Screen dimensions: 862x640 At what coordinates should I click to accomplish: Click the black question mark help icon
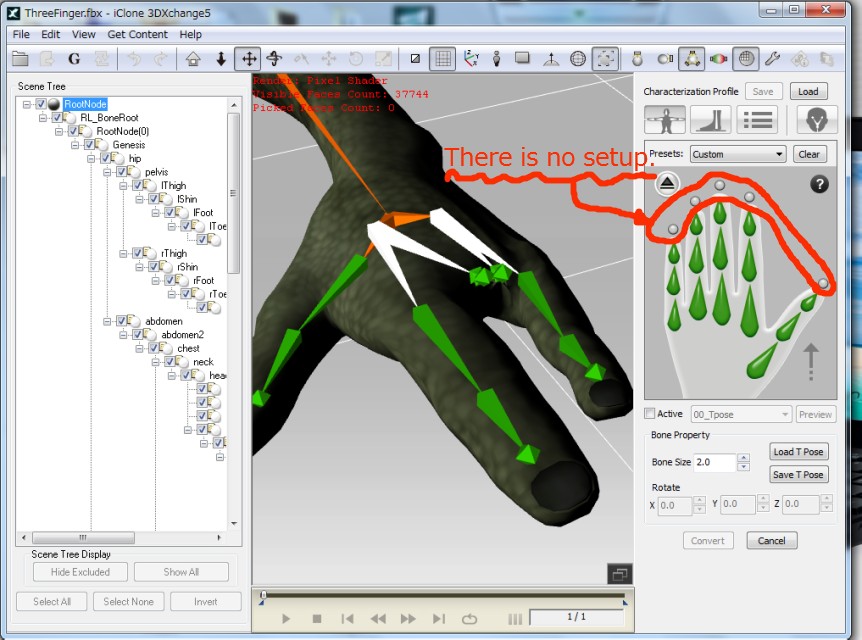pos(819,184)
